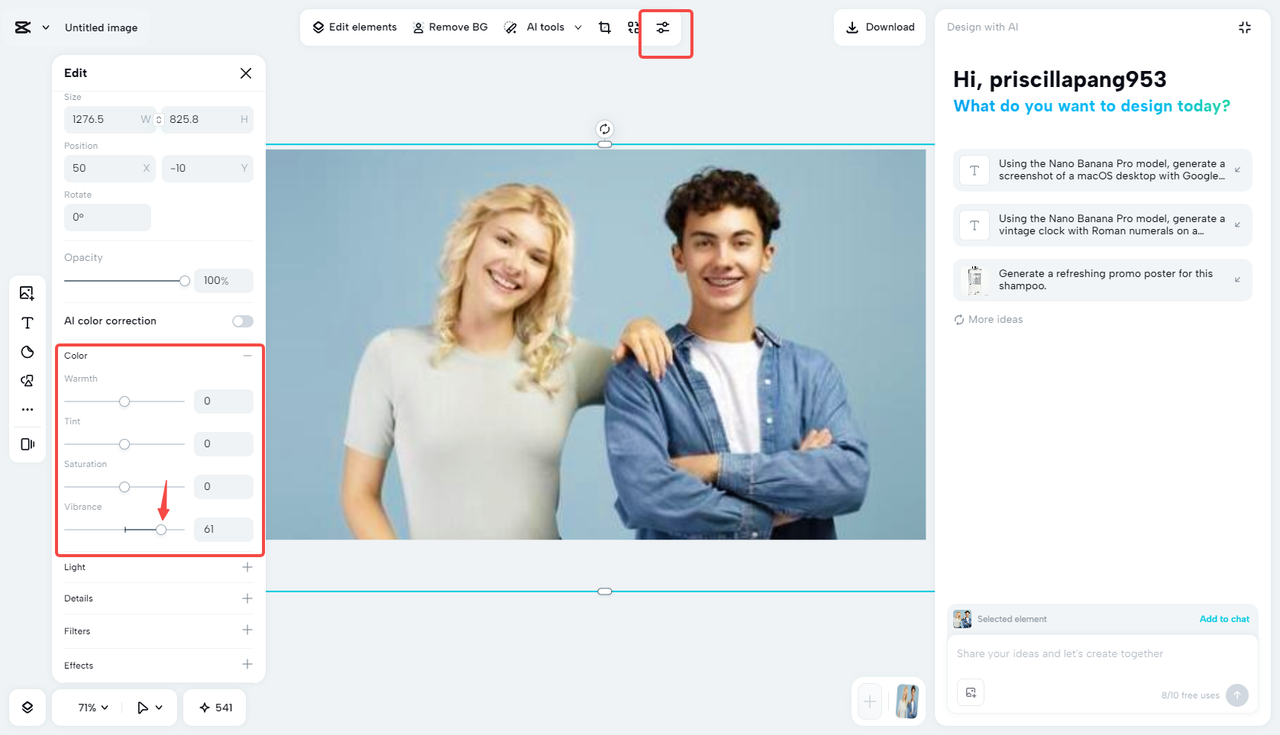Collapse the Design with AI panel

pyautogui.click(x=1245, y=27)
